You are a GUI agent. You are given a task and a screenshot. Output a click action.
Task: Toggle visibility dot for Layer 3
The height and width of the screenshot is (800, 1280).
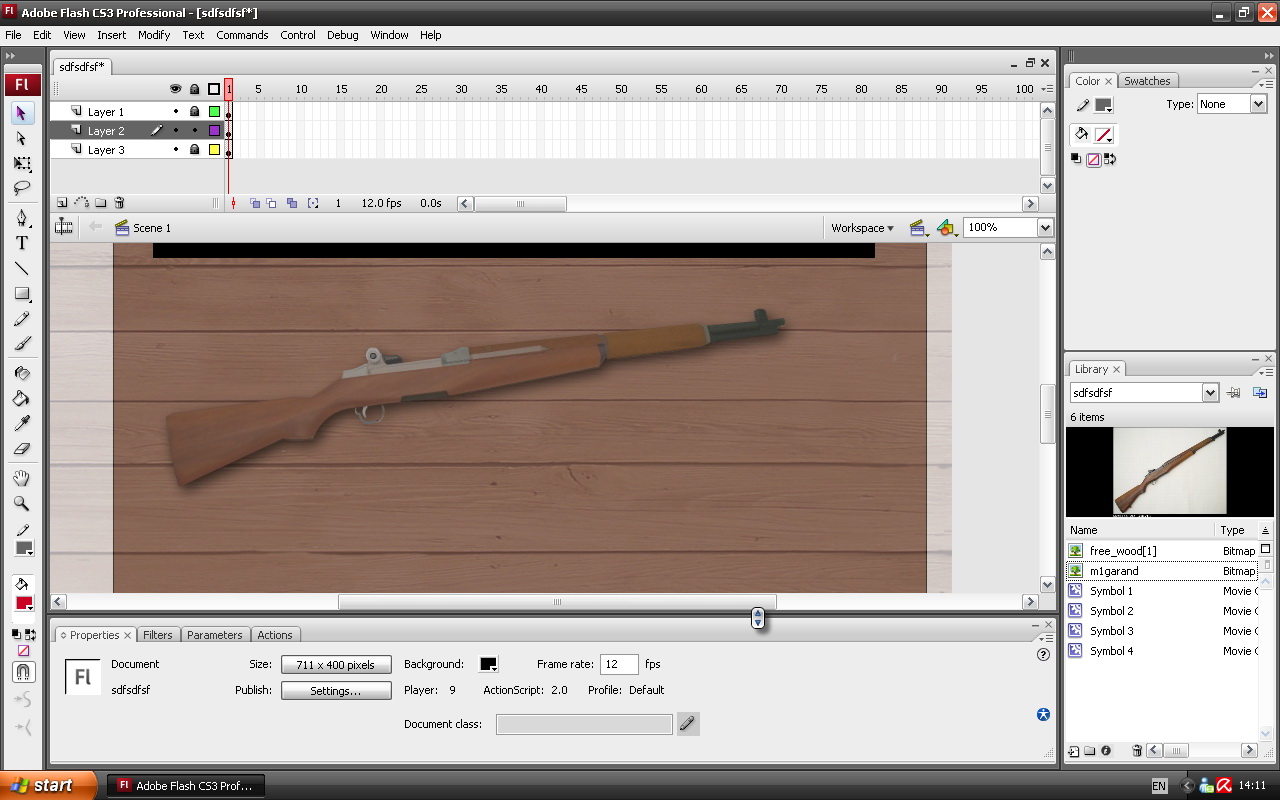[x=176, y=150]
